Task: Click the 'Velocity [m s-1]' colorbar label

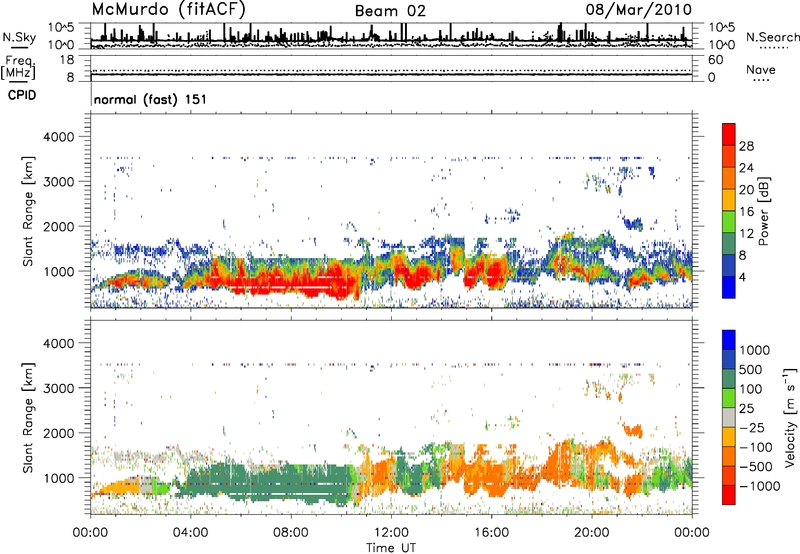Action: pyautogui.click(x=790, y=417)
